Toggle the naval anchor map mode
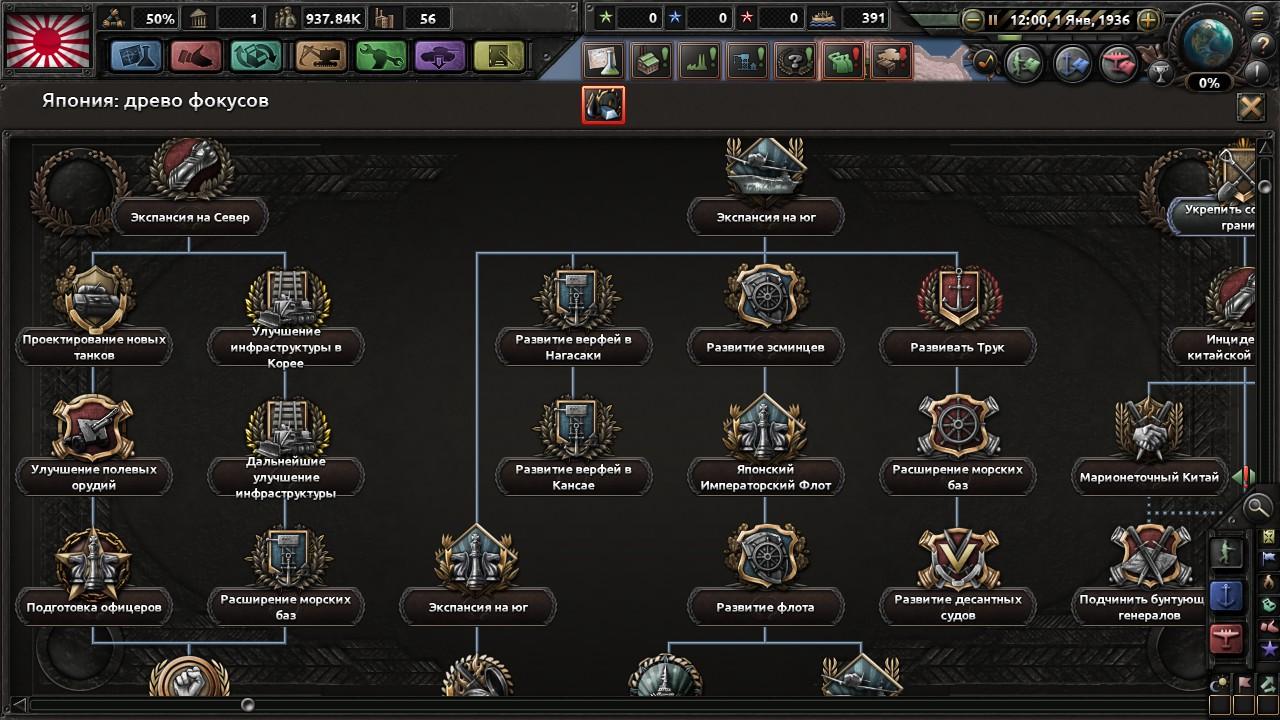Image resolution: width=1280 pixels, height=720 pixels. (1226, 596)
